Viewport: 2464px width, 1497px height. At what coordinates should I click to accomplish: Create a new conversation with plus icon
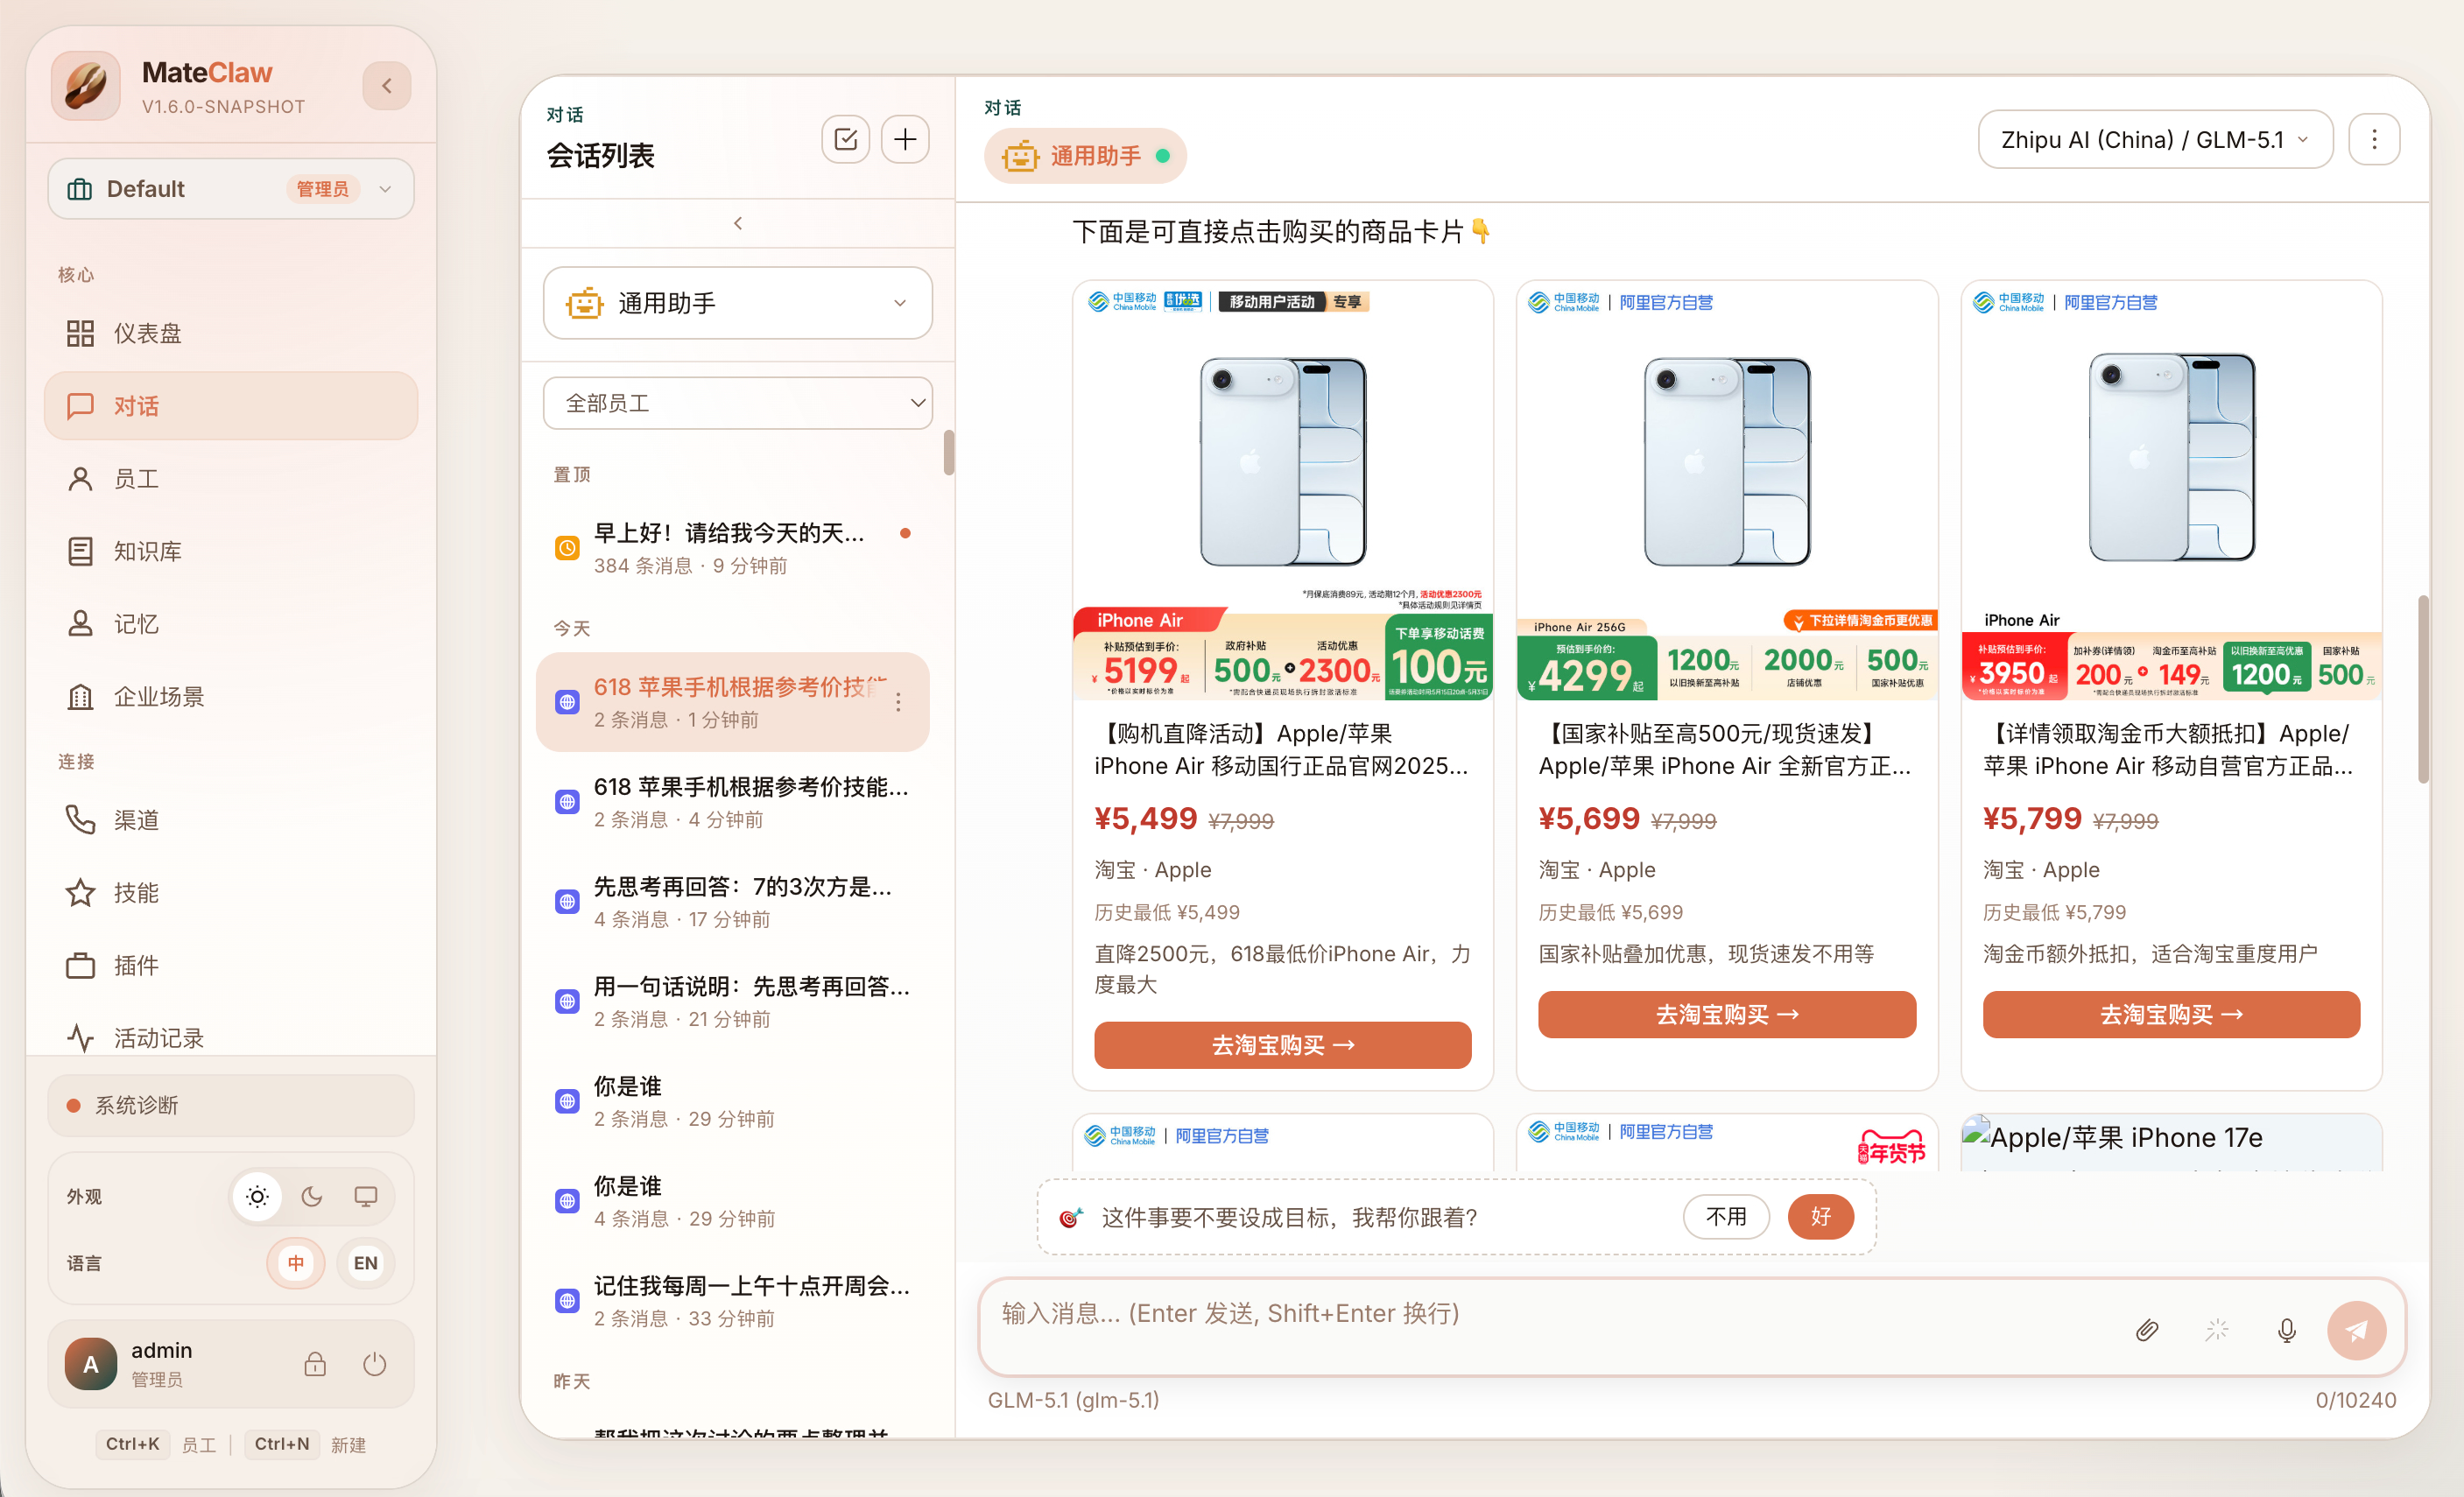(x=905, y=139)
